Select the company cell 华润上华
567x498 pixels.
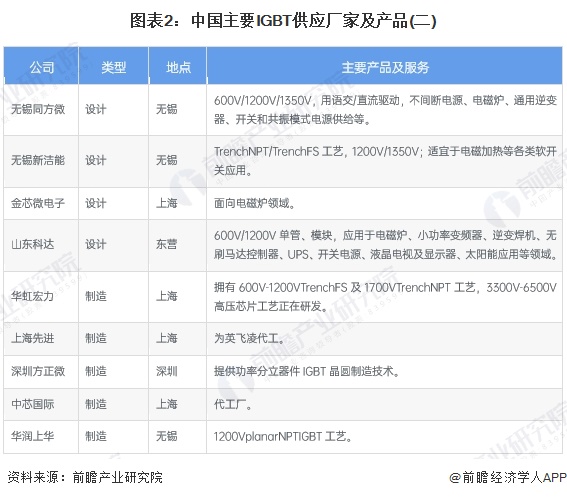33,436
